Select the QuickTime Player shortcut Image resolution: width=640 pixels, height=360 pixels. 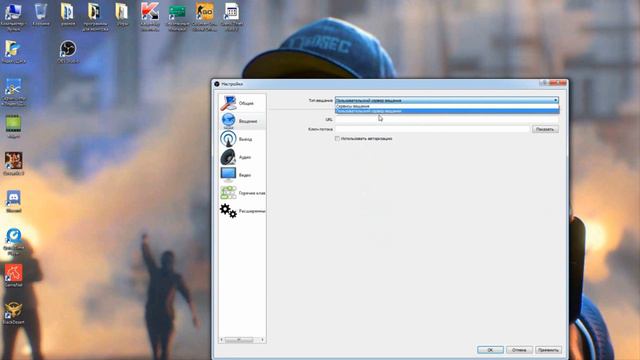pos(13,242)
